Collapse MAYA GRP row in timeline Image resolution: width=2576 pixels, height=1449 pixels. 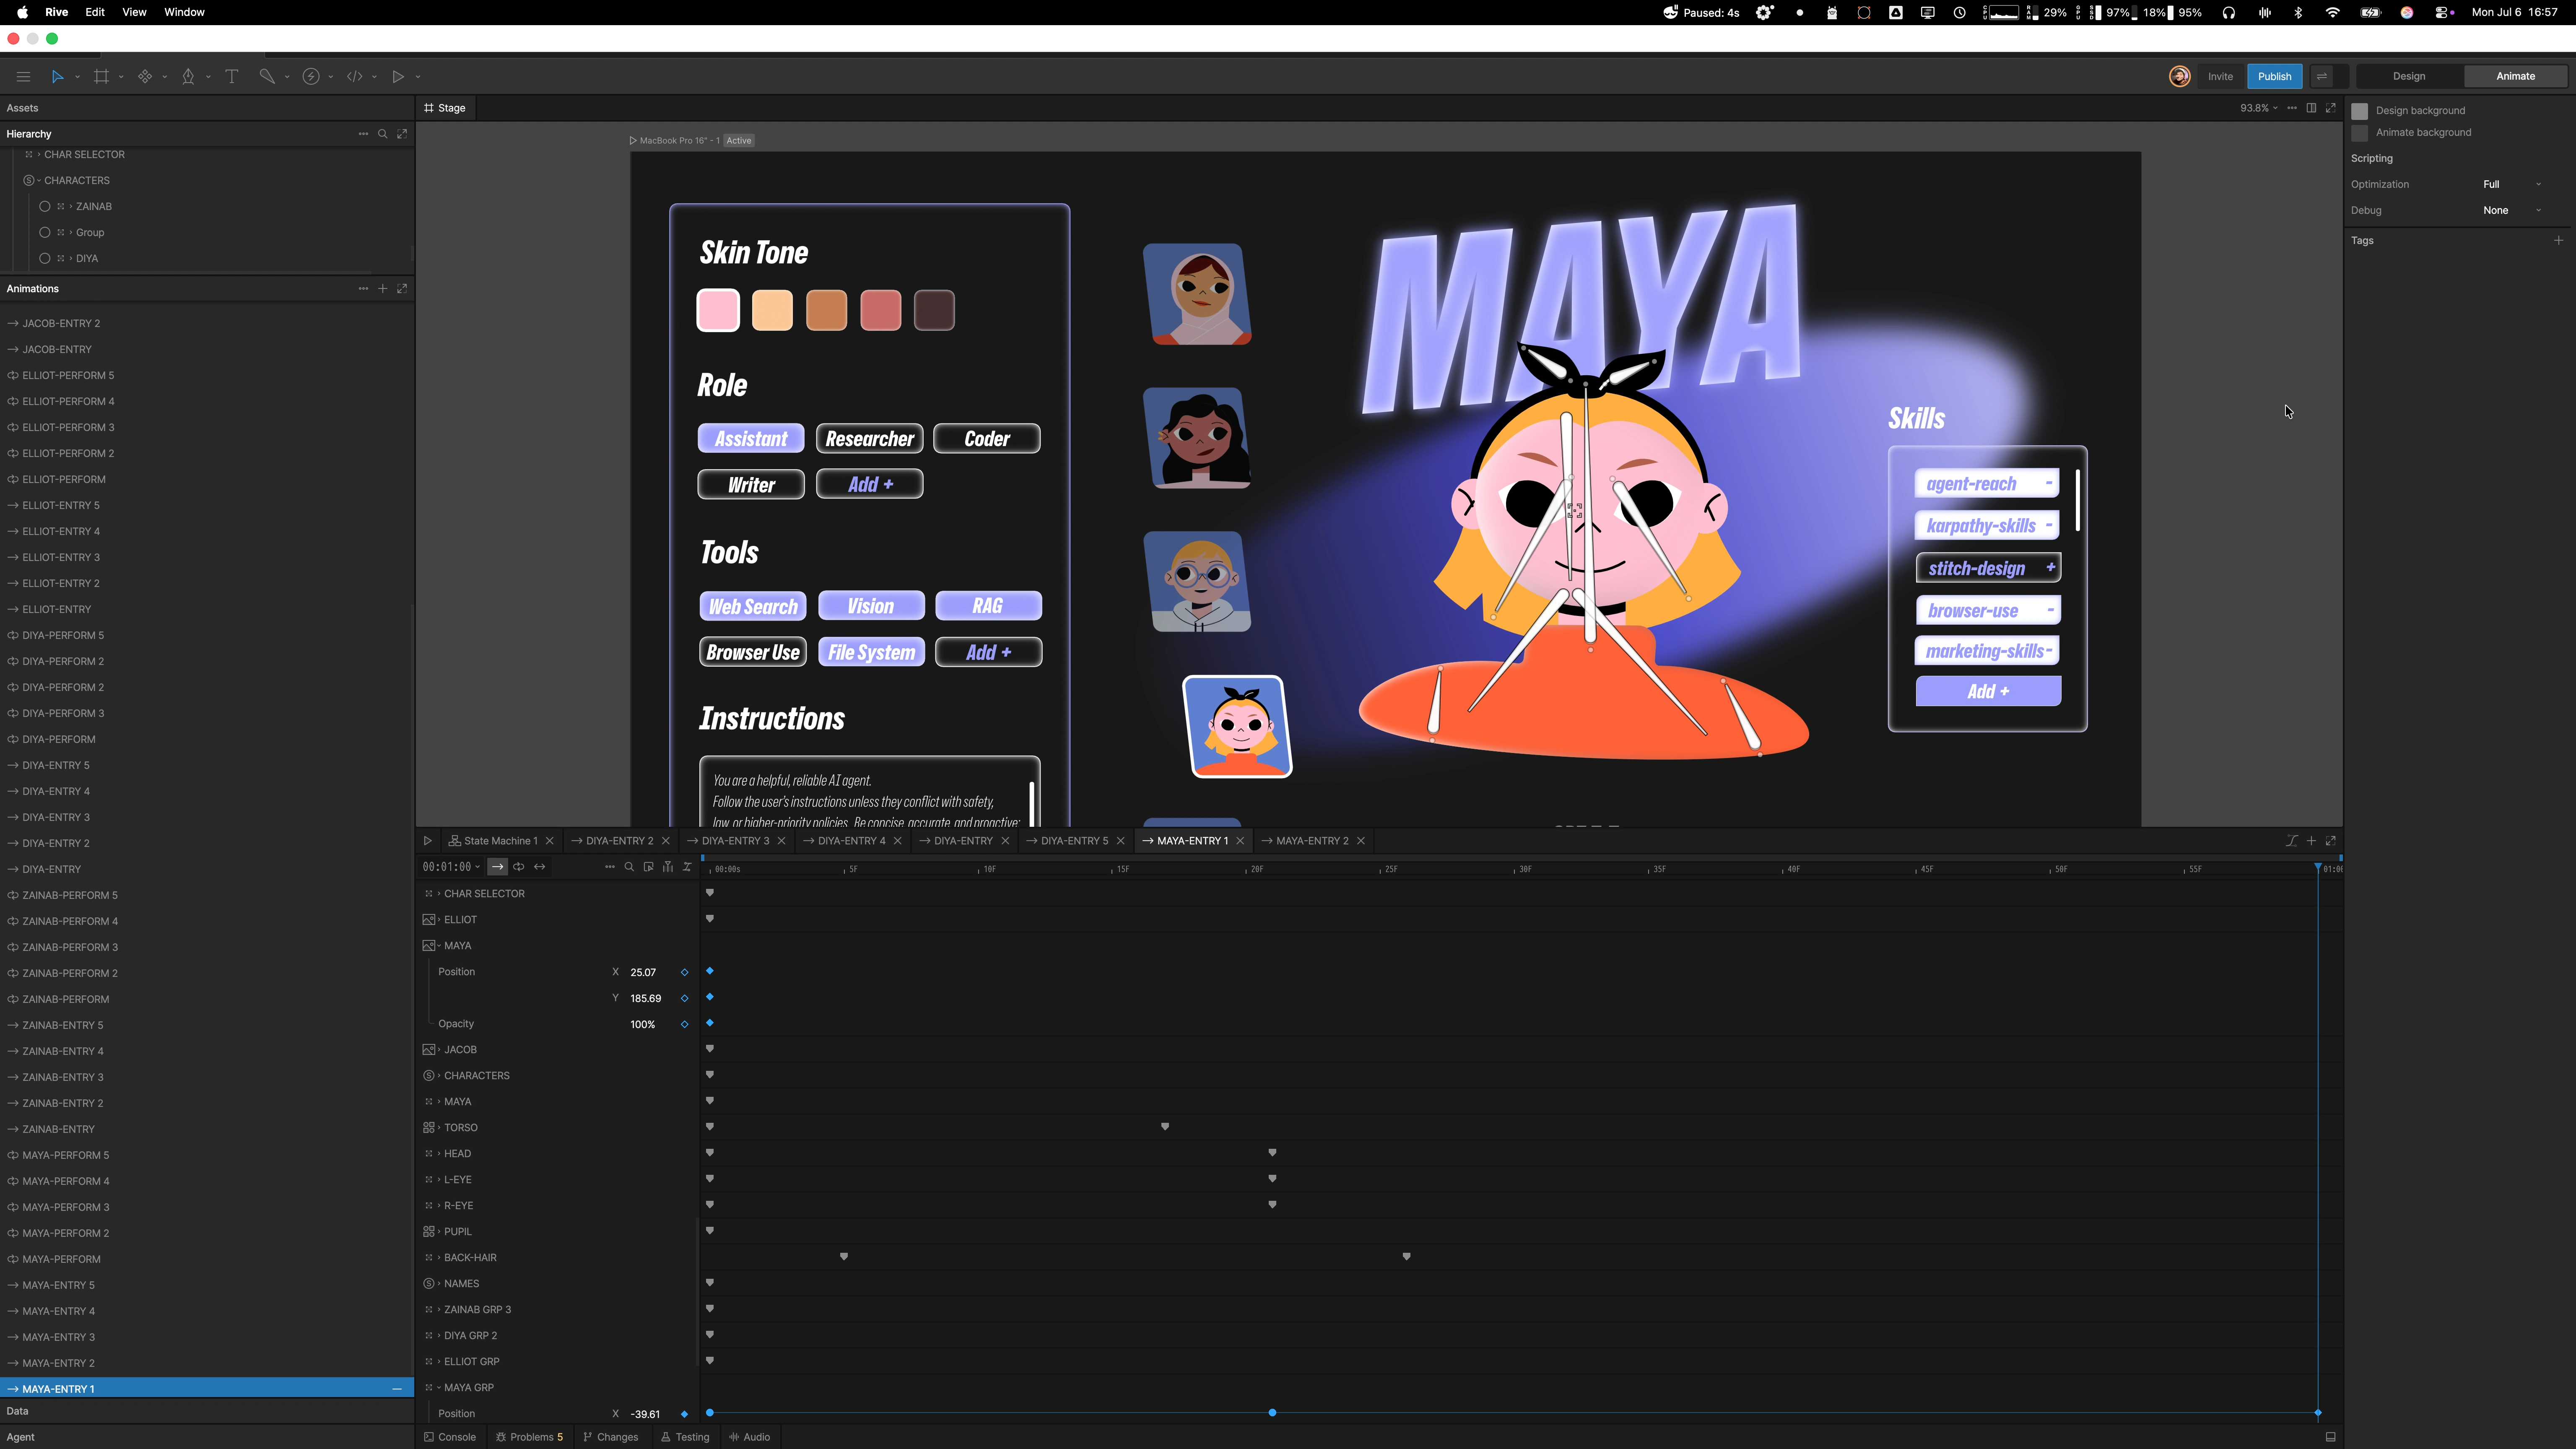[439, 1388]
